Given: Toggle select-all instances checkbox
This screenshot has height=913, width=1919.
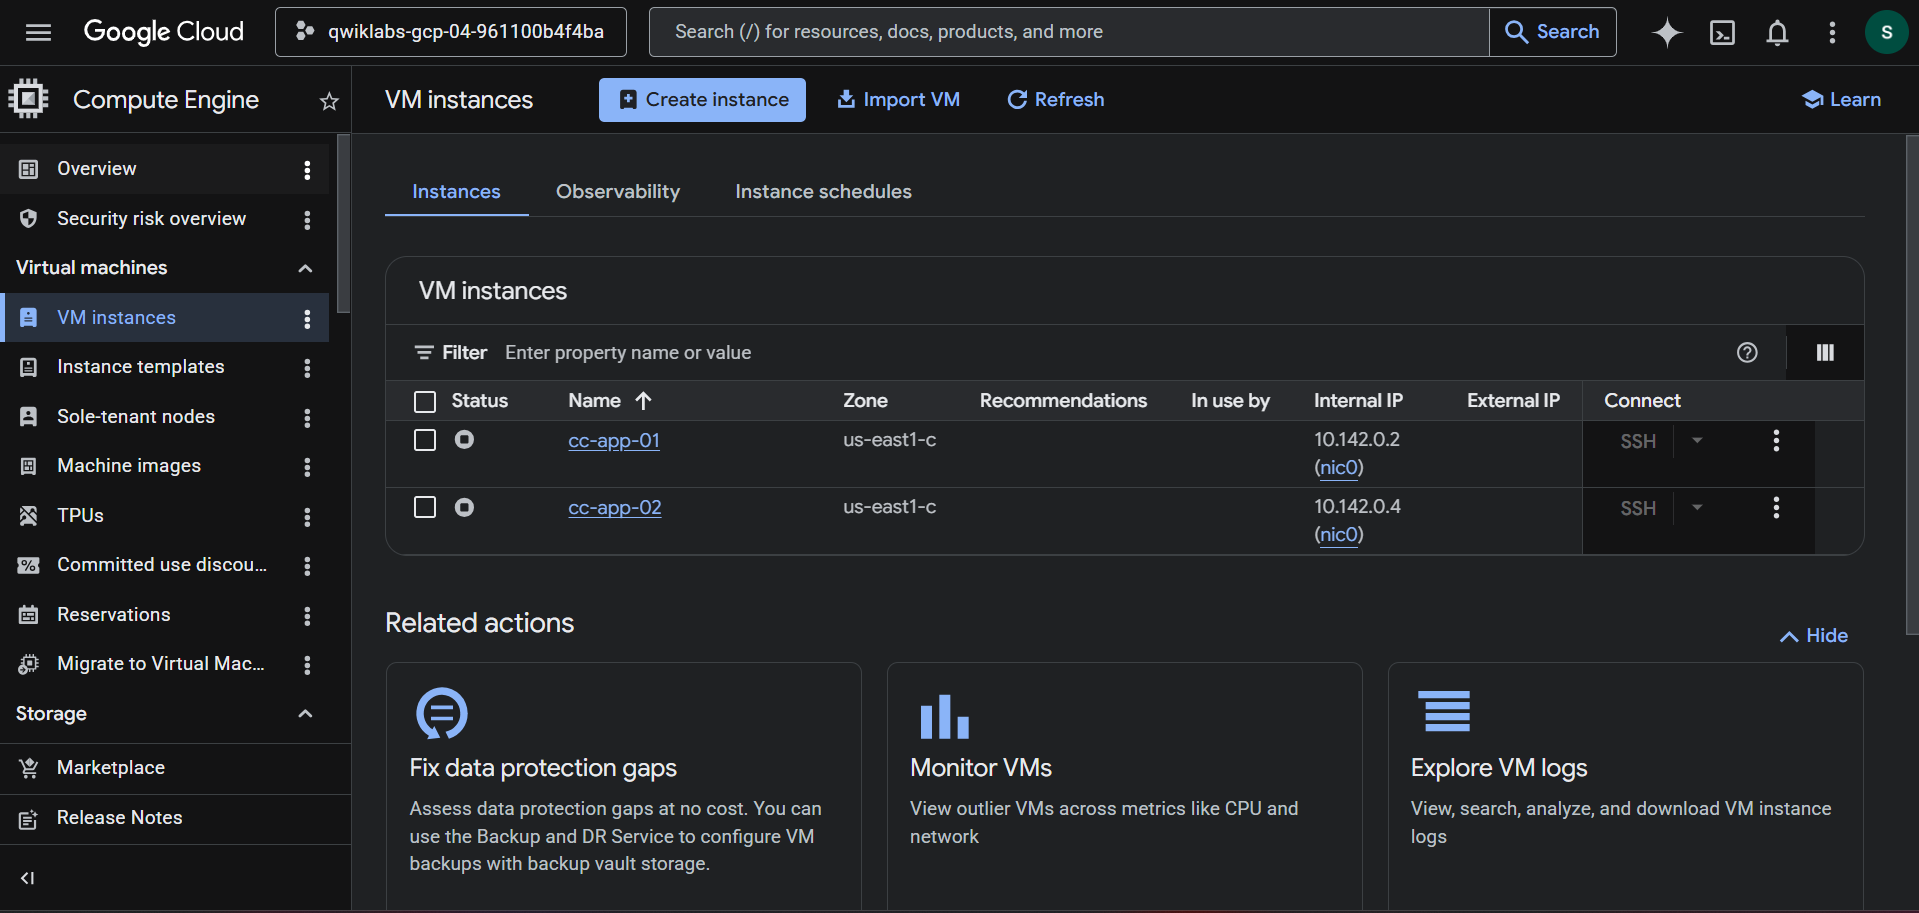Looking at the screenshot, I should click(425, 401).
